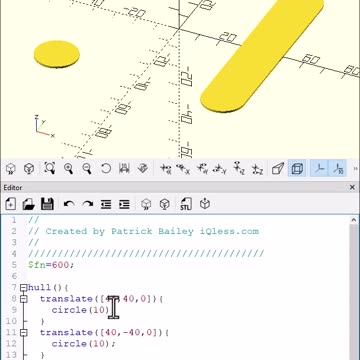Click the small yellow circle in the 3D view
Screen dimensions: 360x360
point(57,55)
